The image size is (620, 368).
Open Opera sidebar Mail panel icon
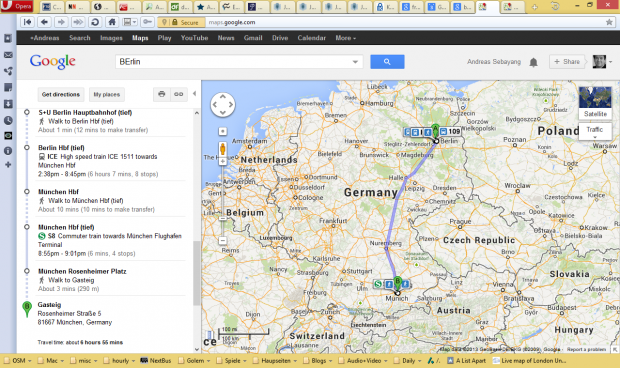(x=8, y=55)
